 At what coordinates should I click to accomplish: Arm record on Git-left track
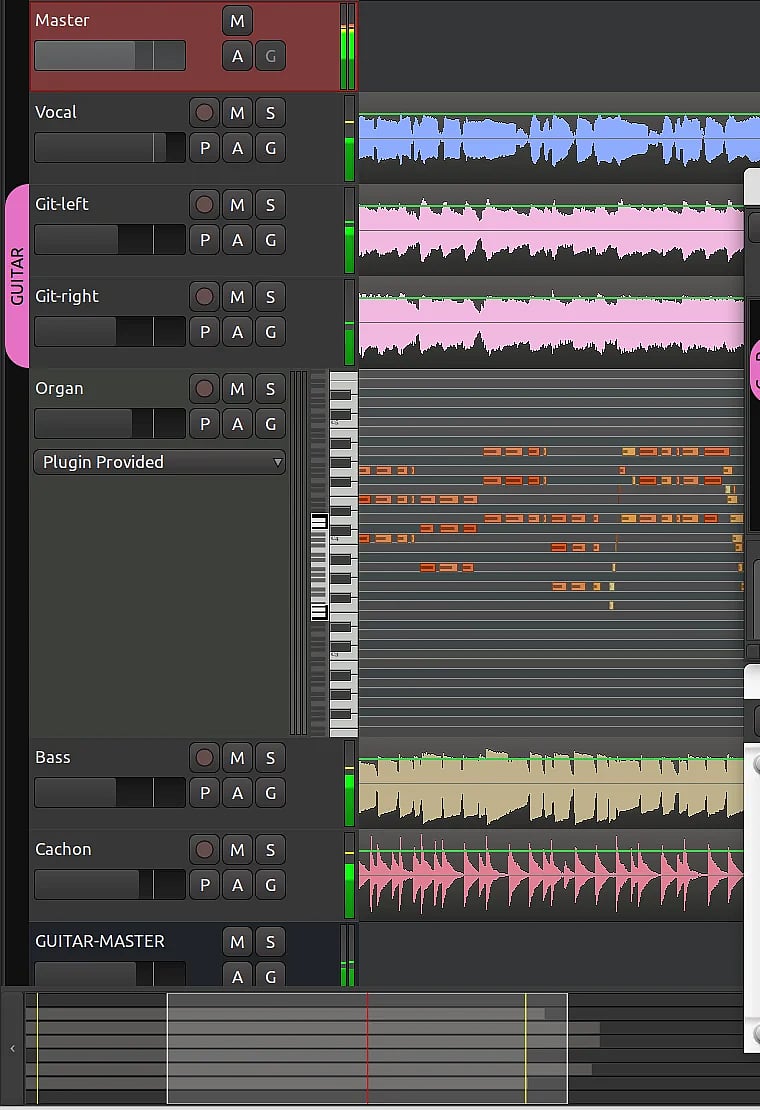204,205
